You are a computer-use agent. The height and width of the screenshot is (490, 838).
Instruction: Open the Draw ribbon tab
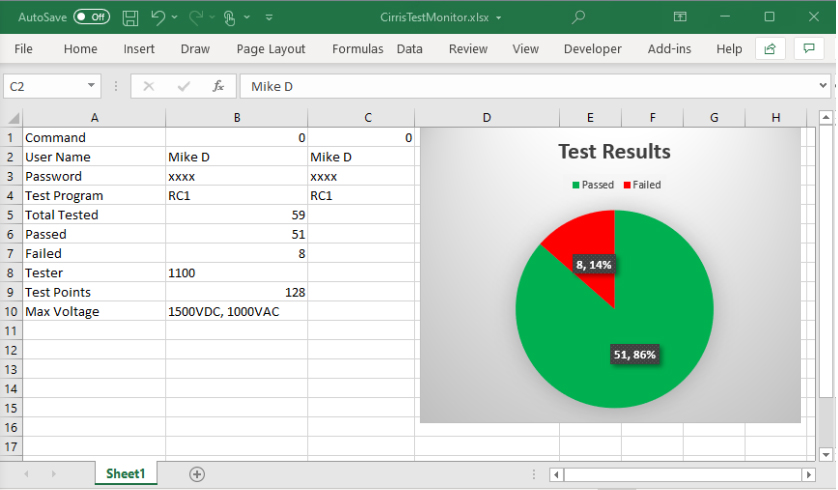[195, 49]
